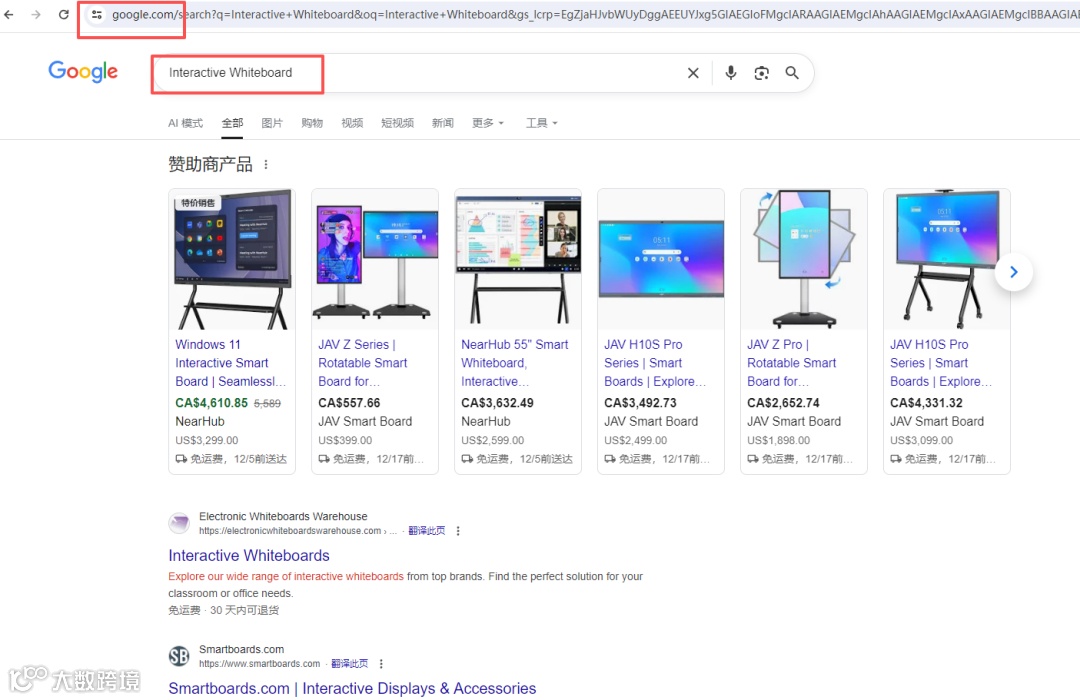Screen dimensions: 1080x700
Task: Open site information icon in address bar
Action: coord(97,14)
